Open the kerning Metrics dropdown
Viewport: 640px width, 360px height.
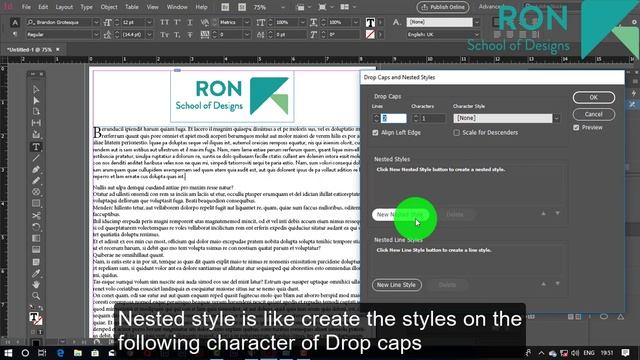click(247, 22)
